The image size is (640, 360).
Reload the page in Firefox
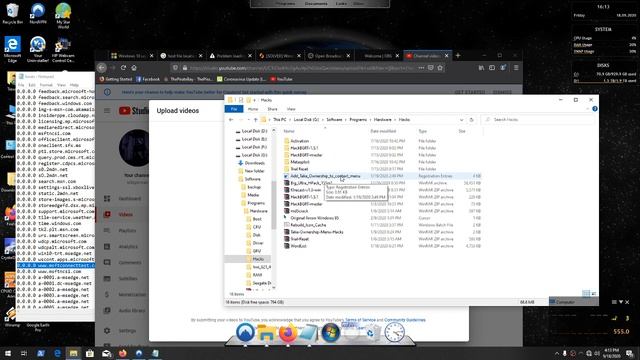pos(123,68)
